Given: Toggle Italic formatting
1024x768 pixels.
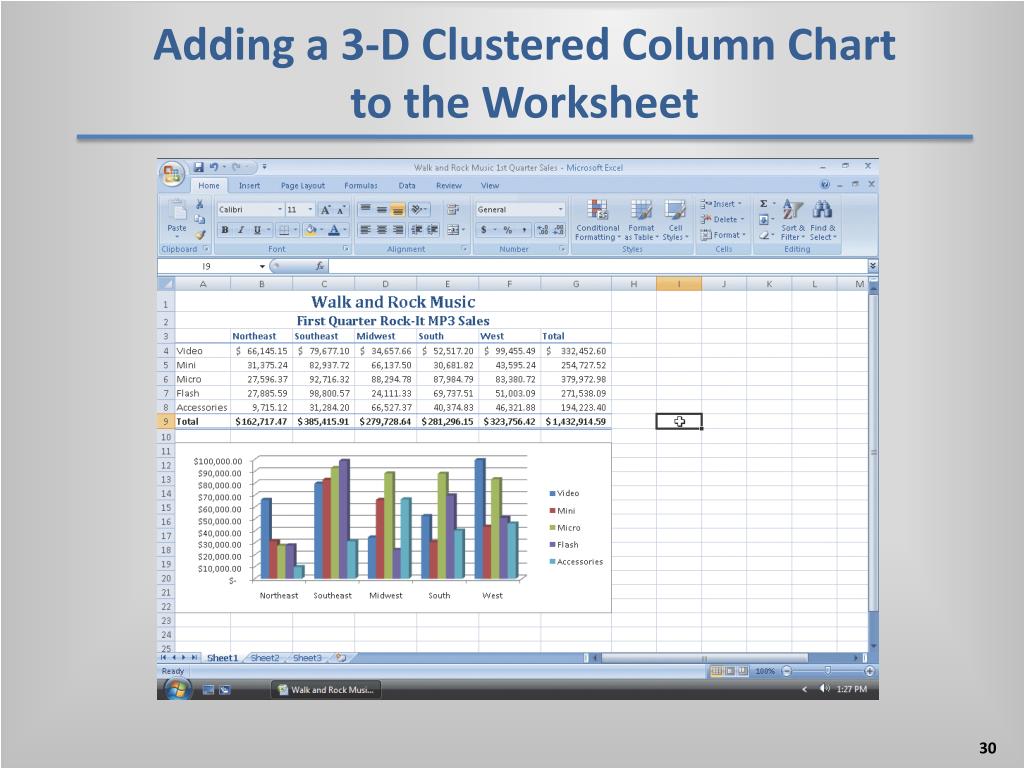Looking at the screenshot, I should point(241,230).
